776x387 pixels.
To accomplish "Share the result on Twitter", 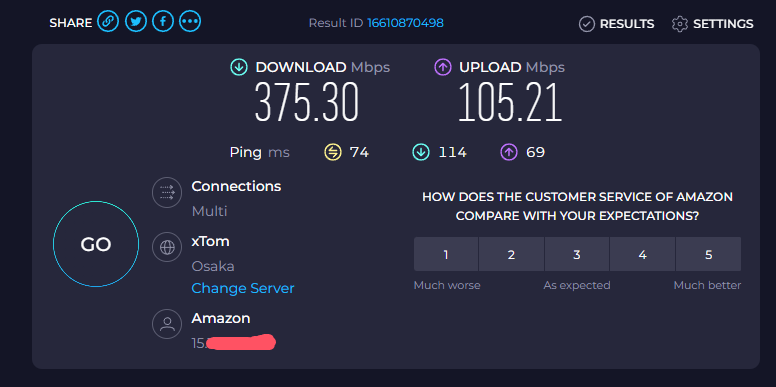I will coord(136,21).
